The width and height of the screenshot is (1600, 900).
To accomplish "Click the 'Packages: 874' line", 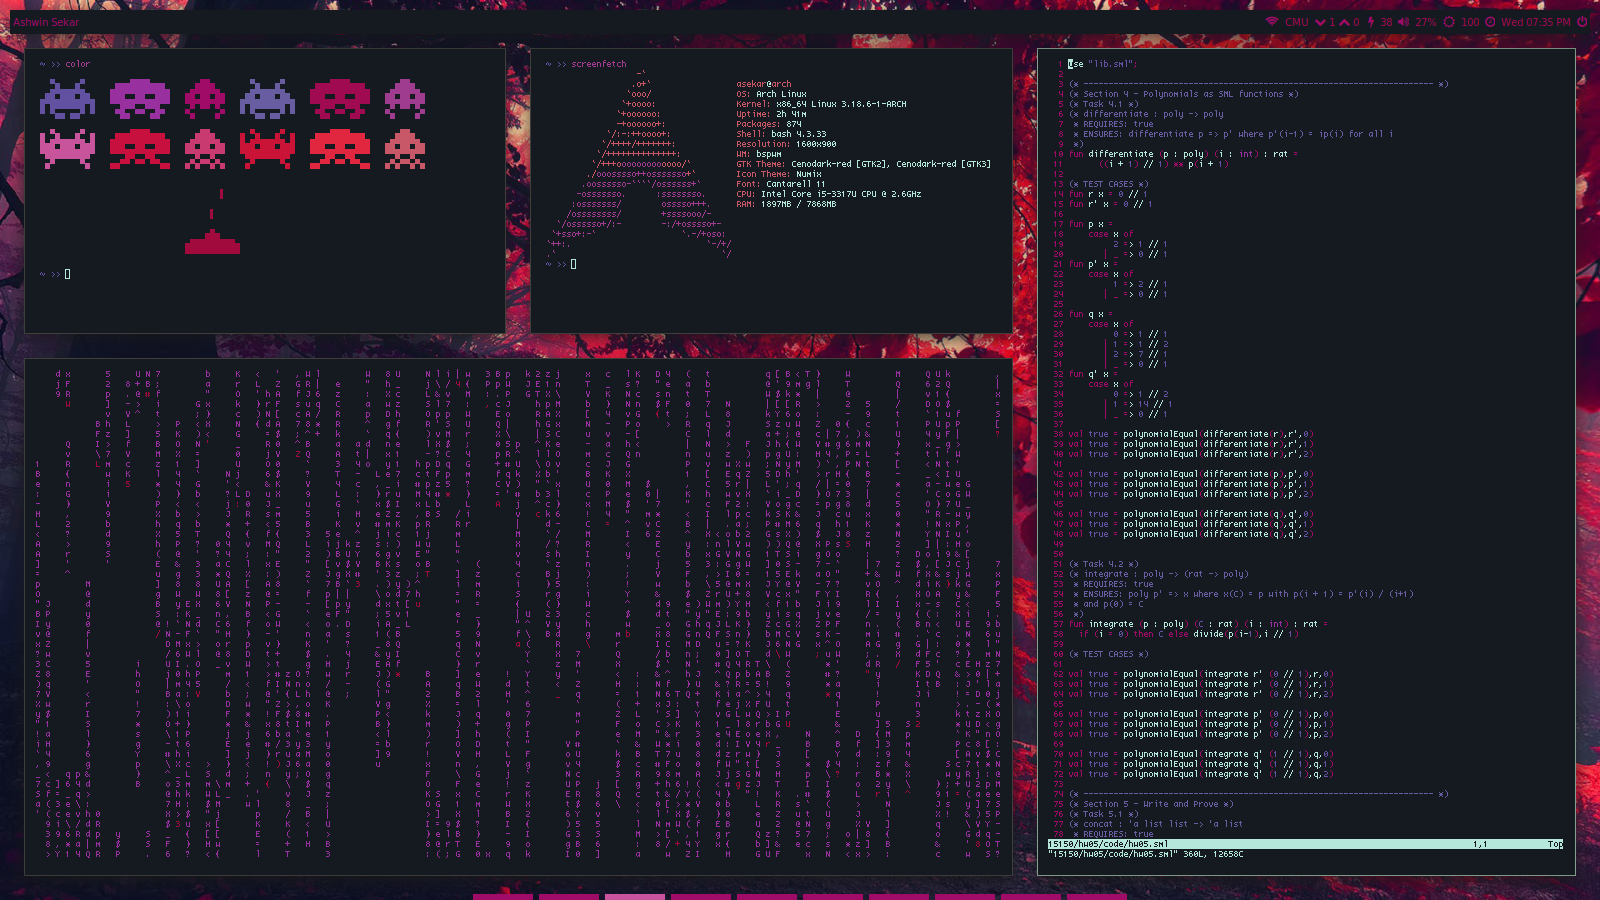I will point(769,124).
